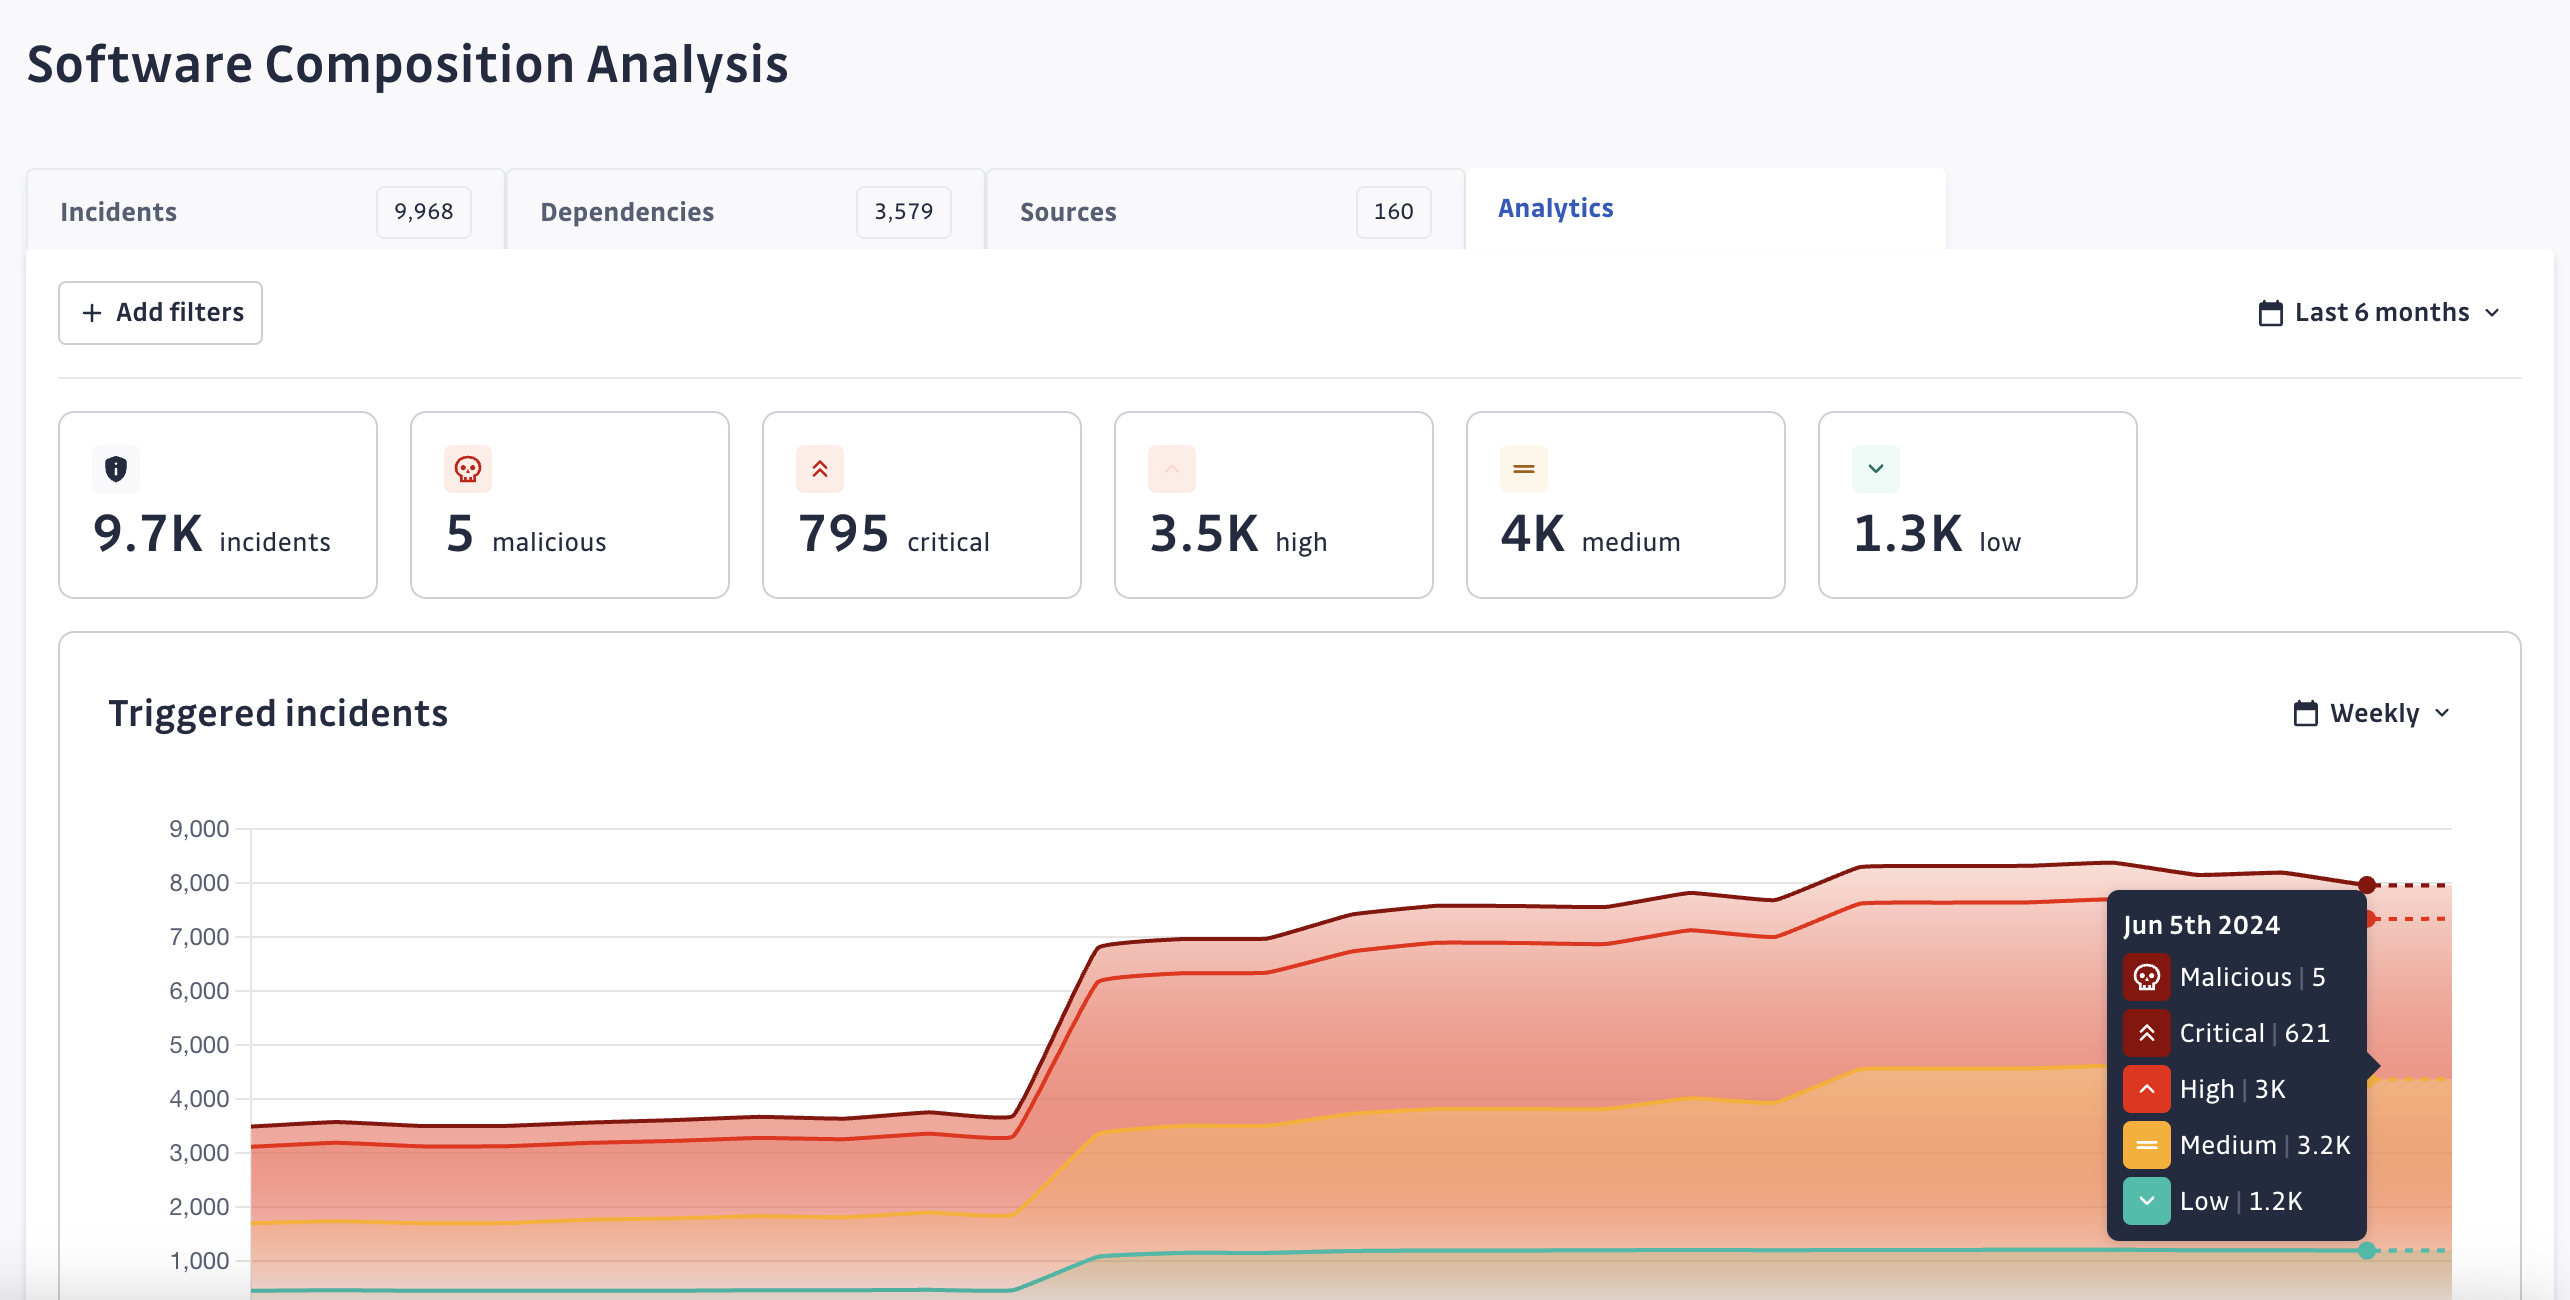2570x1300 pixels.
Task: Click the Low swatch icon in tooltip
Action: [x=2147, y=1201]
